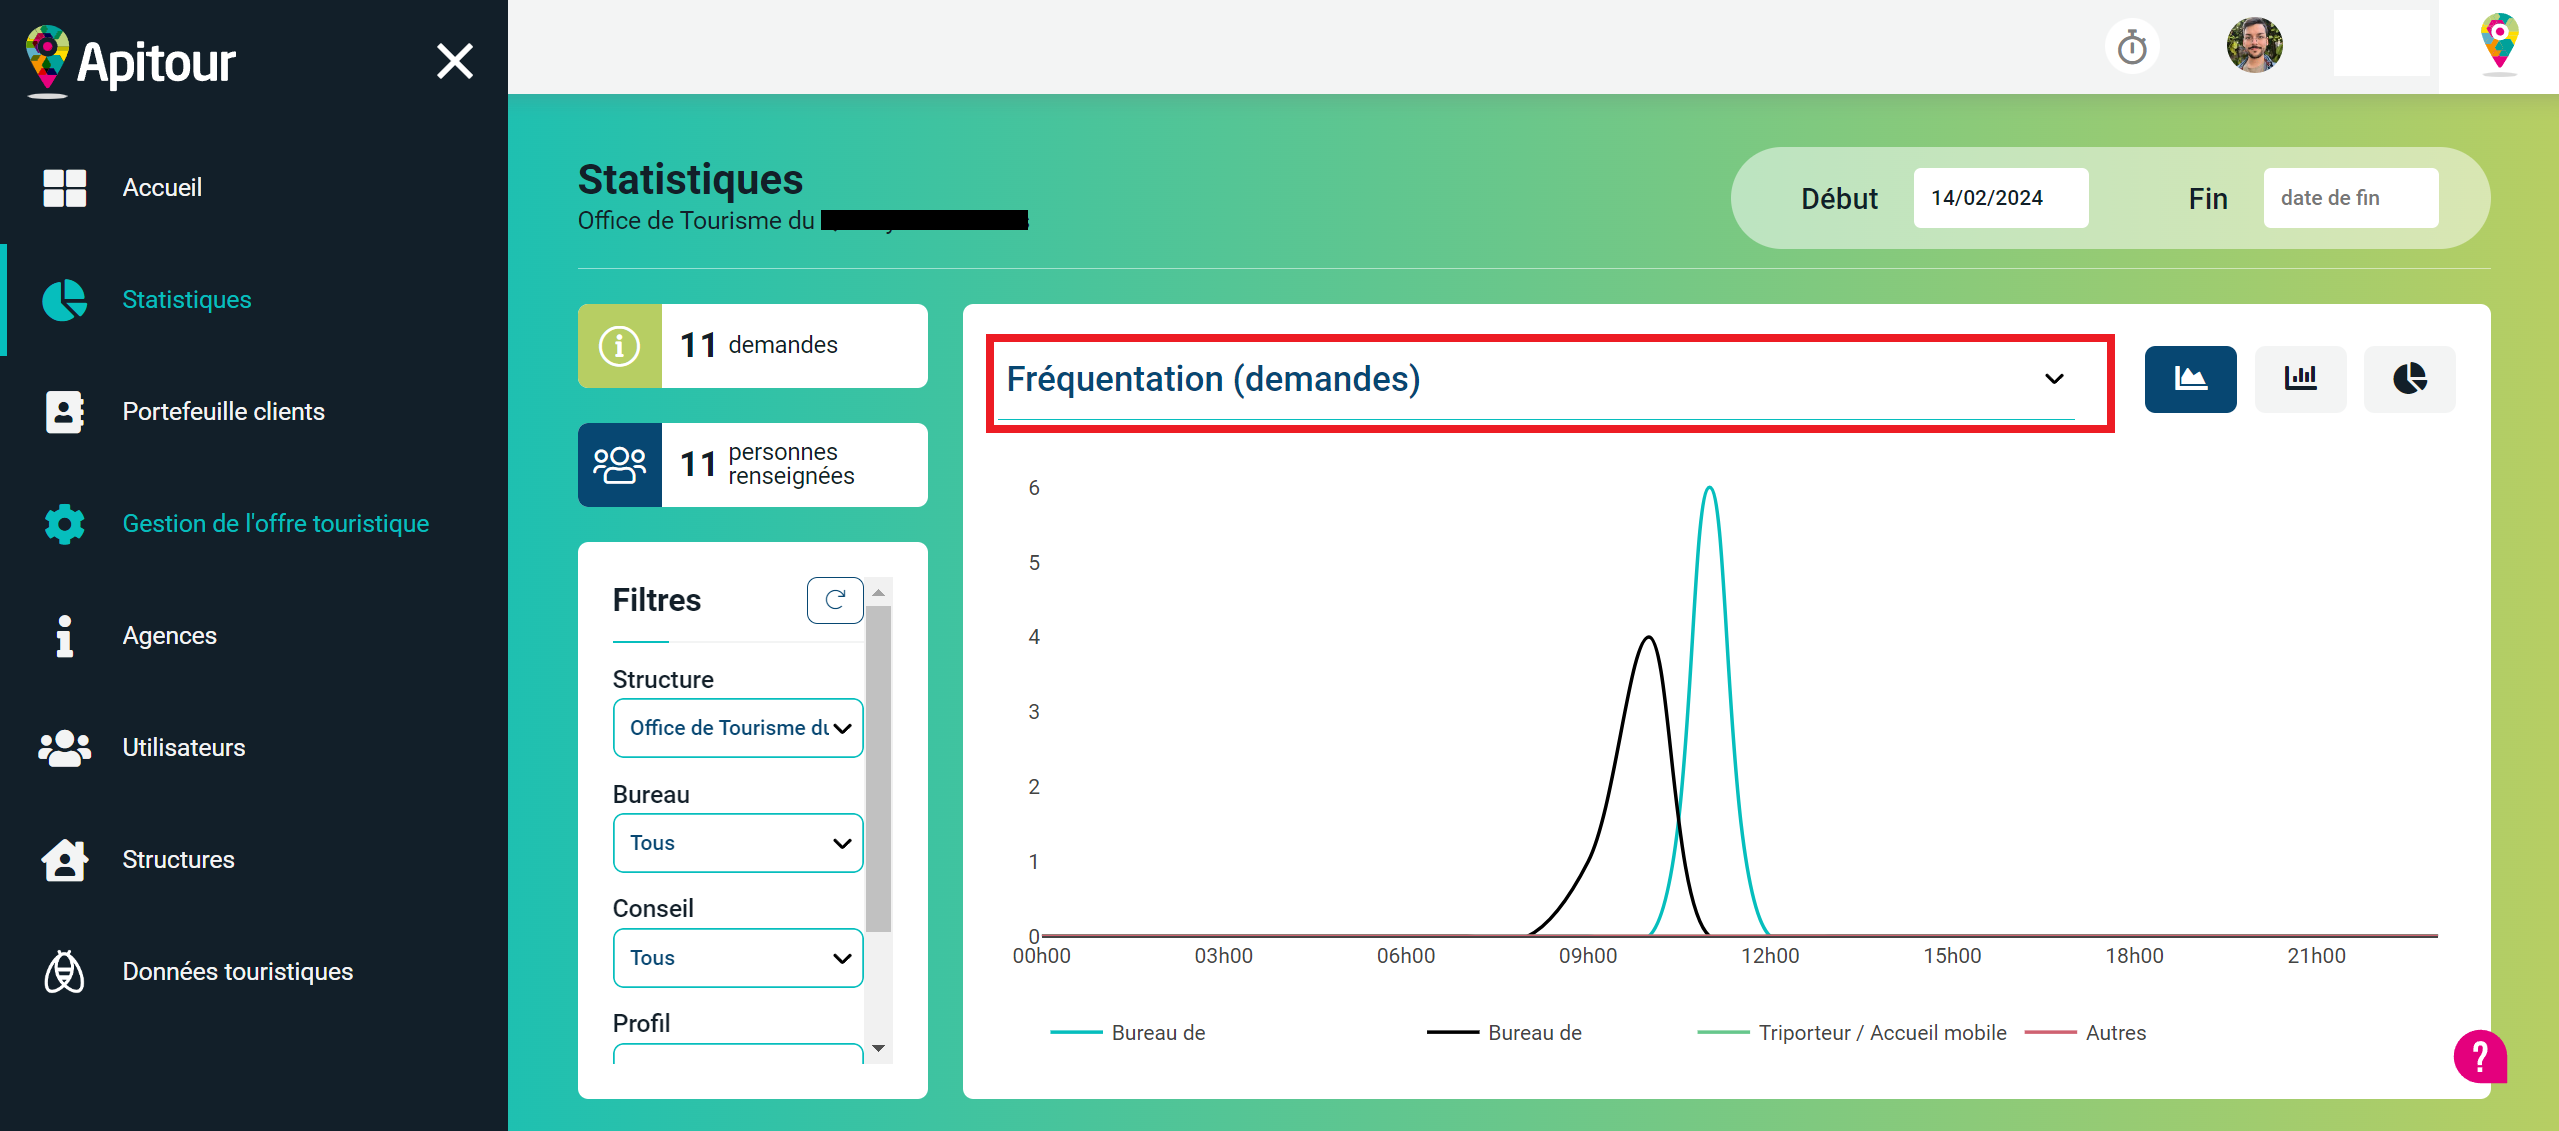Click the stopwatch timer icon
This screenshot has height=1131, width=2559.
click(2132, 47)
